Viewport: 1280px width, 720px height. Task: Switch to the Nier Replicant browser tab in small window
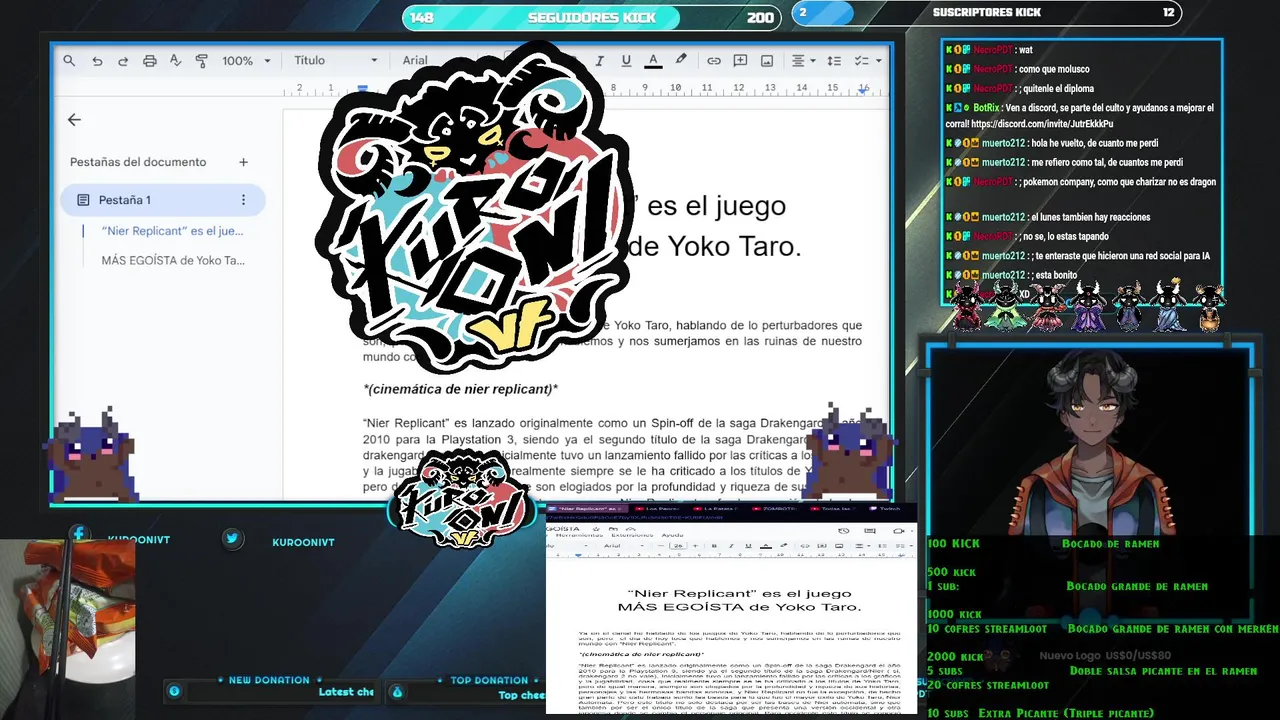click(x=586, y=508)
